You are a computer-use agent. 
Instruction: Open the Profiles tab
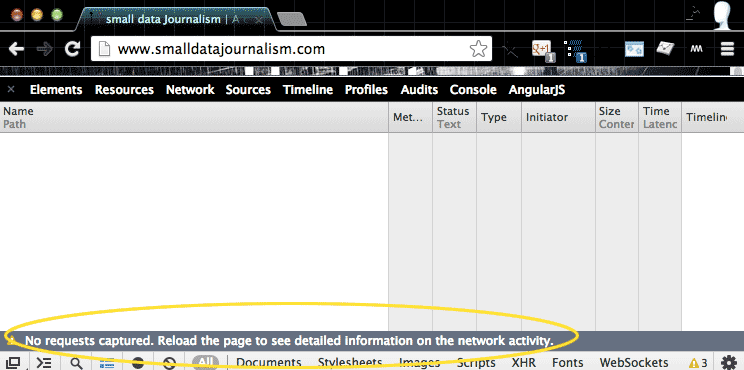(x=366, y=90)
